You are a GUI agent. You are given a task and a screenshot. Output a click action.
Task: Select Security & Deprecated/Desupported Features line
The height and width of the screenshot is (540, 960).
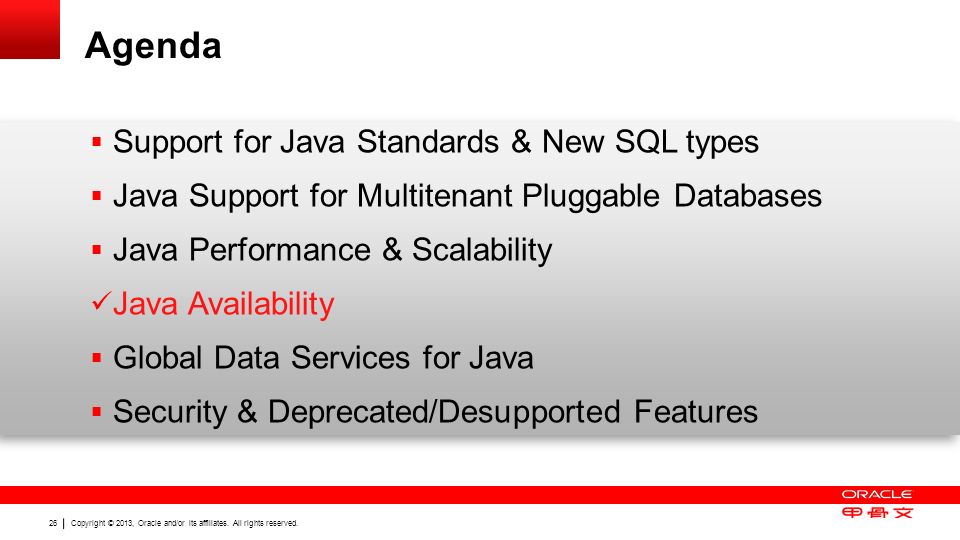tap(435, 411)
